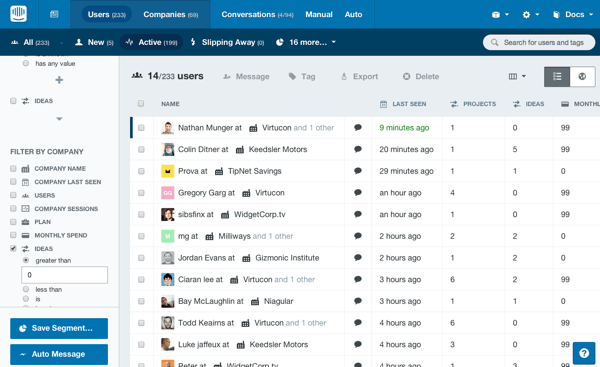The height and width of the screenshot is (367, 600).
Task: Click the Save Segment button
Action: (x=59, y=328)
